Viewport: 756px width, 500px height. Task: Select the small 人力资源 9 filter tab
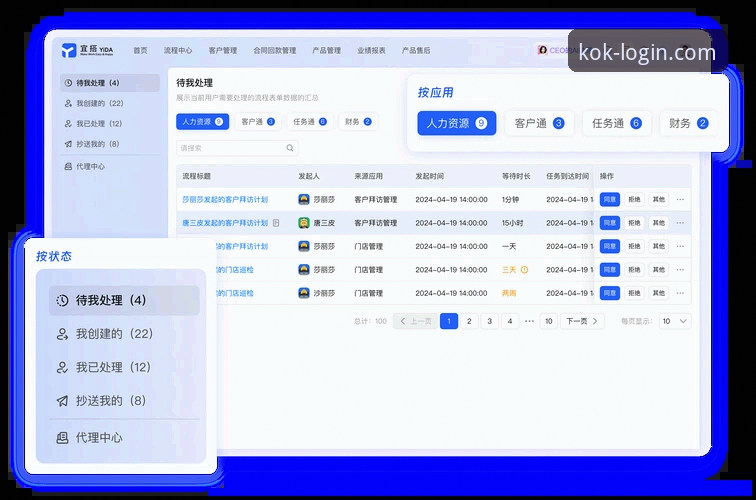pos(202,122)
